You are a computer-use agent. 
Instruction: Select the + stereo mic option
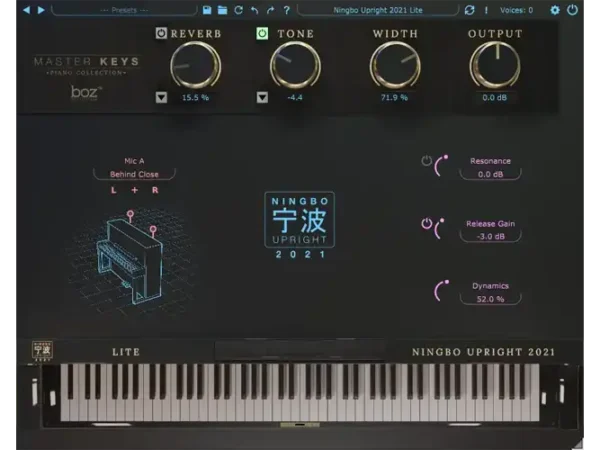click(x=134, y=190)
